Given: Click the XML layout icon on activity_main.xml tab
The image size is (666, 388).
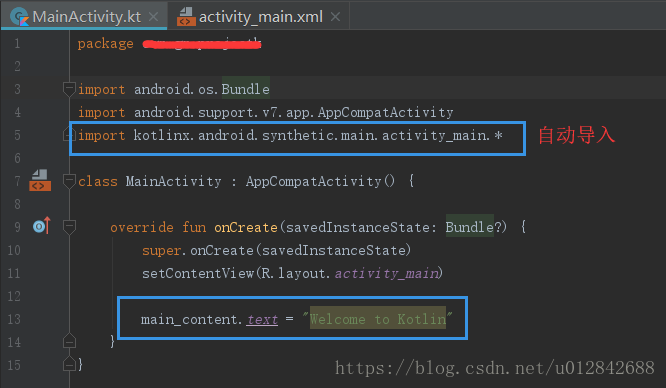Looking at the screenshot, I should [186, 17].
